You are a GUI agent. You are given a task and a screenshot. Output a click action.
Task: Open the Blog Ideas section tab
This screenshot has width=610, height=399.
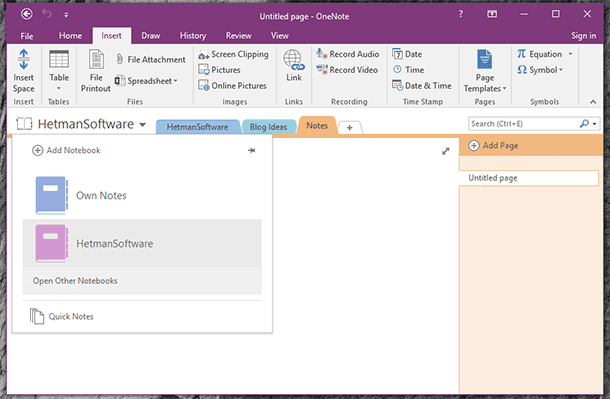point(268,127)
